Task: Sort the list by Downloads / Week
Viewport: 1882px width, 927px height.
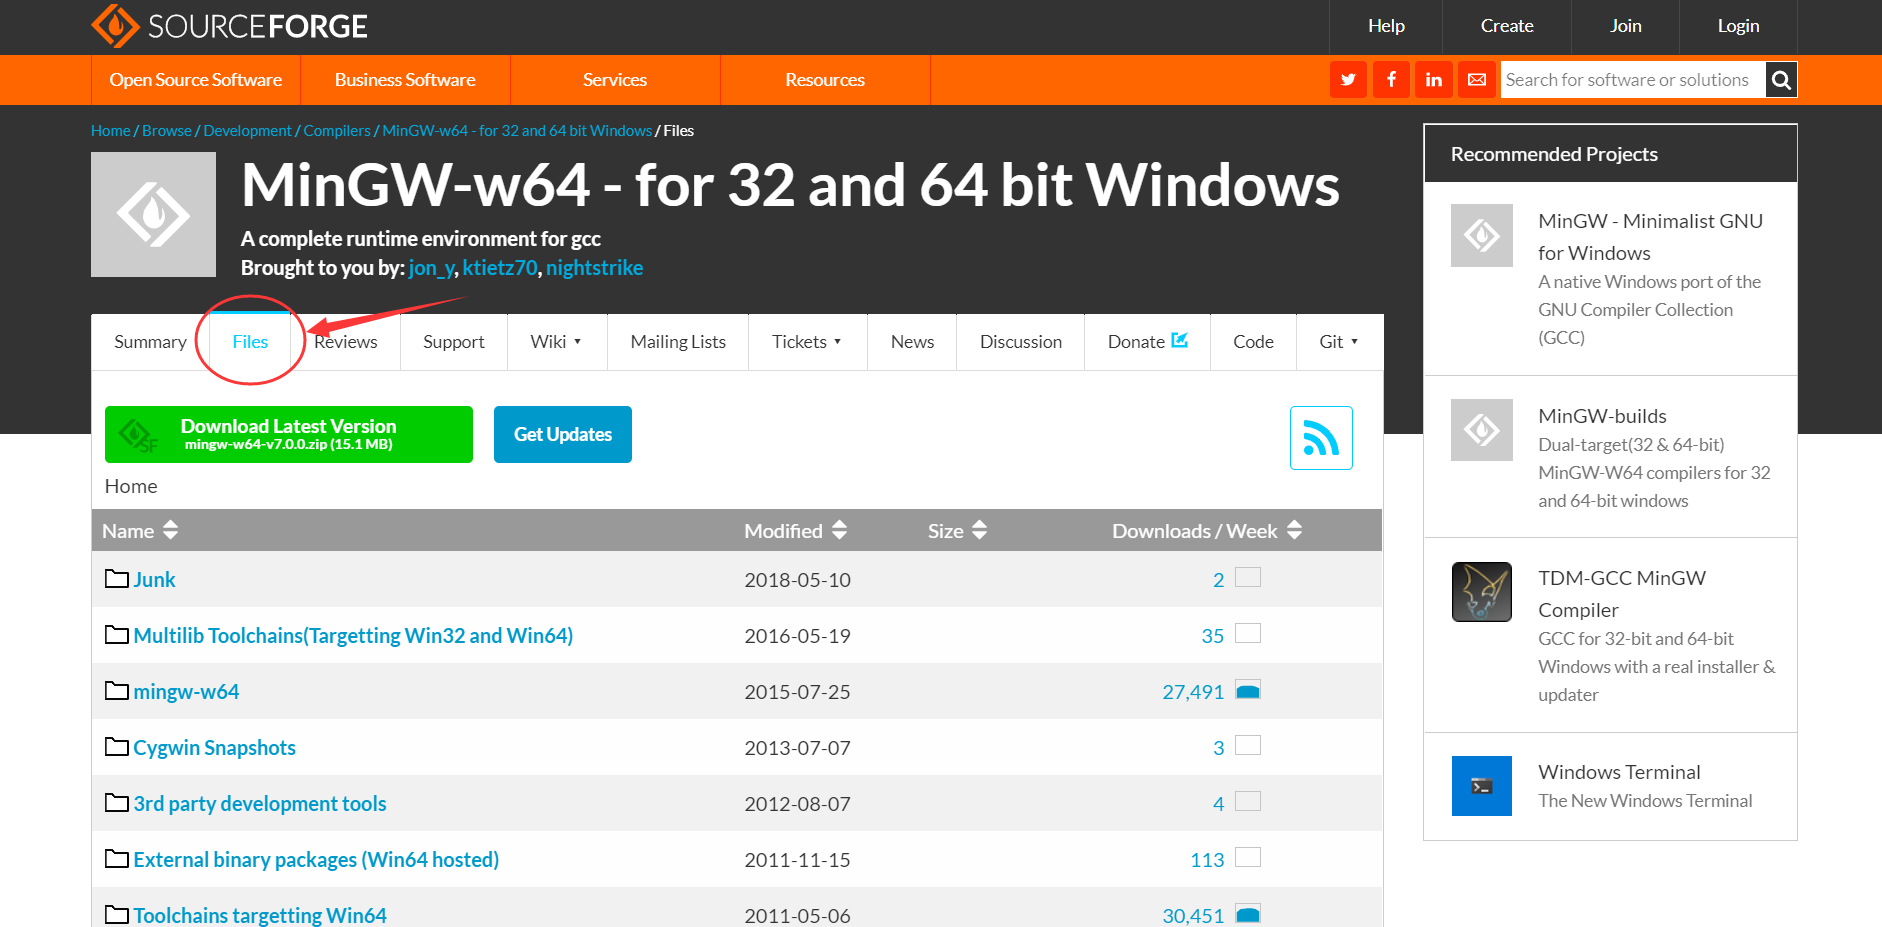Action: (1207, 531)
